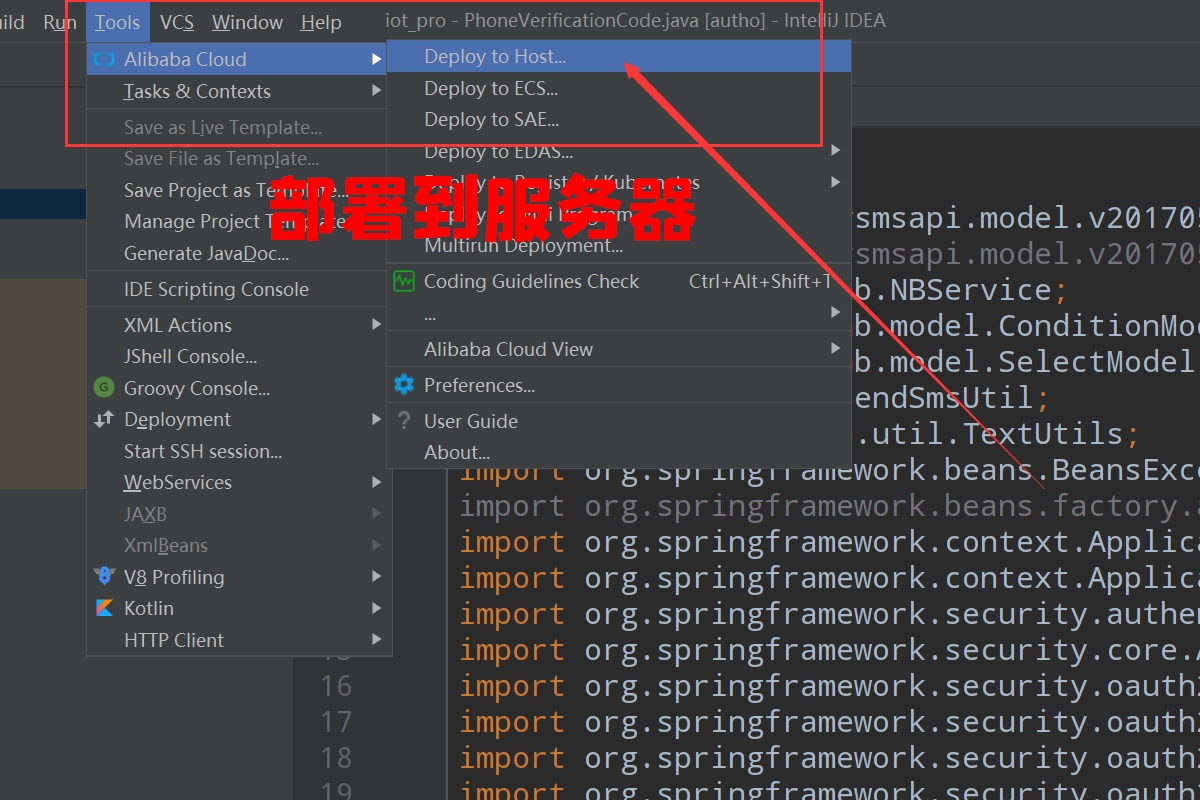
Task: Click the Deployment arrows icon
Action: (x=104, y=420)
